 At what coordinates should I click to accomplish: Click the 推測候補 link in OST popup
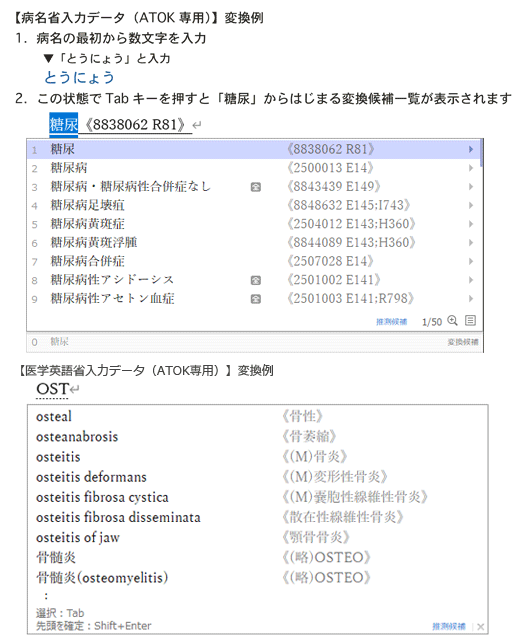pos(449,626)
